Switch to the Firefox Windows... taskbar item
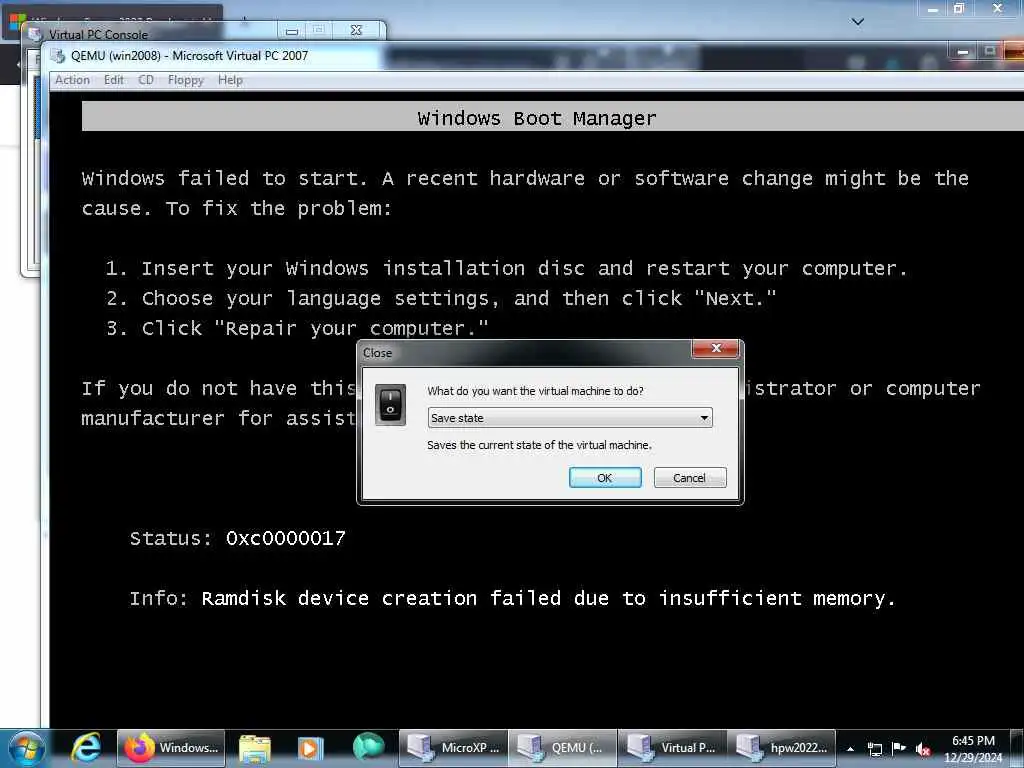This screenshot has height=768, width=1024. pos(171,748)
